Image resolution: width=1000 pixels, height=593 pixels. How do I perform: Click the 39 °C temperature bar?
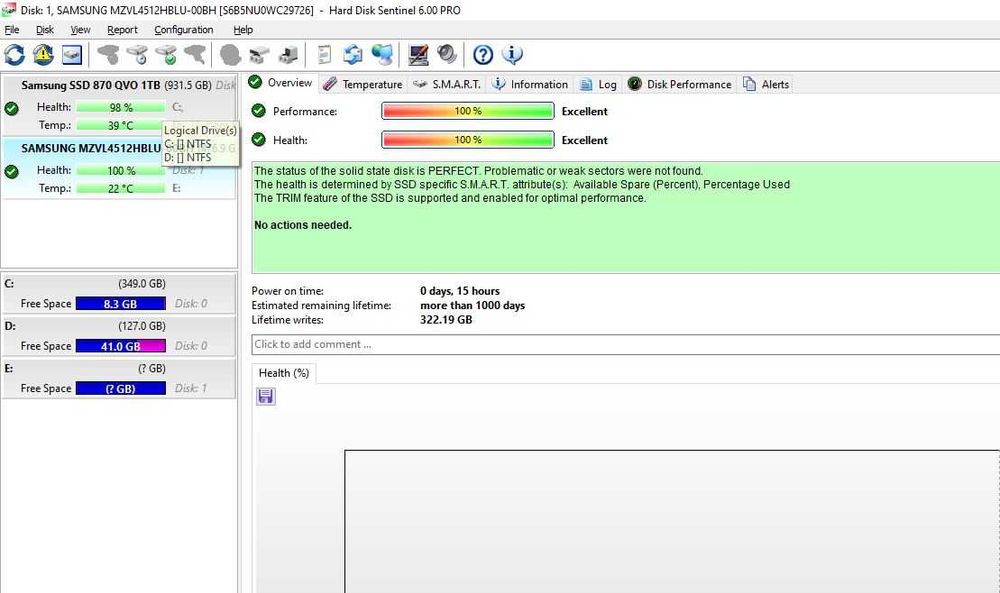pos(121,126)
